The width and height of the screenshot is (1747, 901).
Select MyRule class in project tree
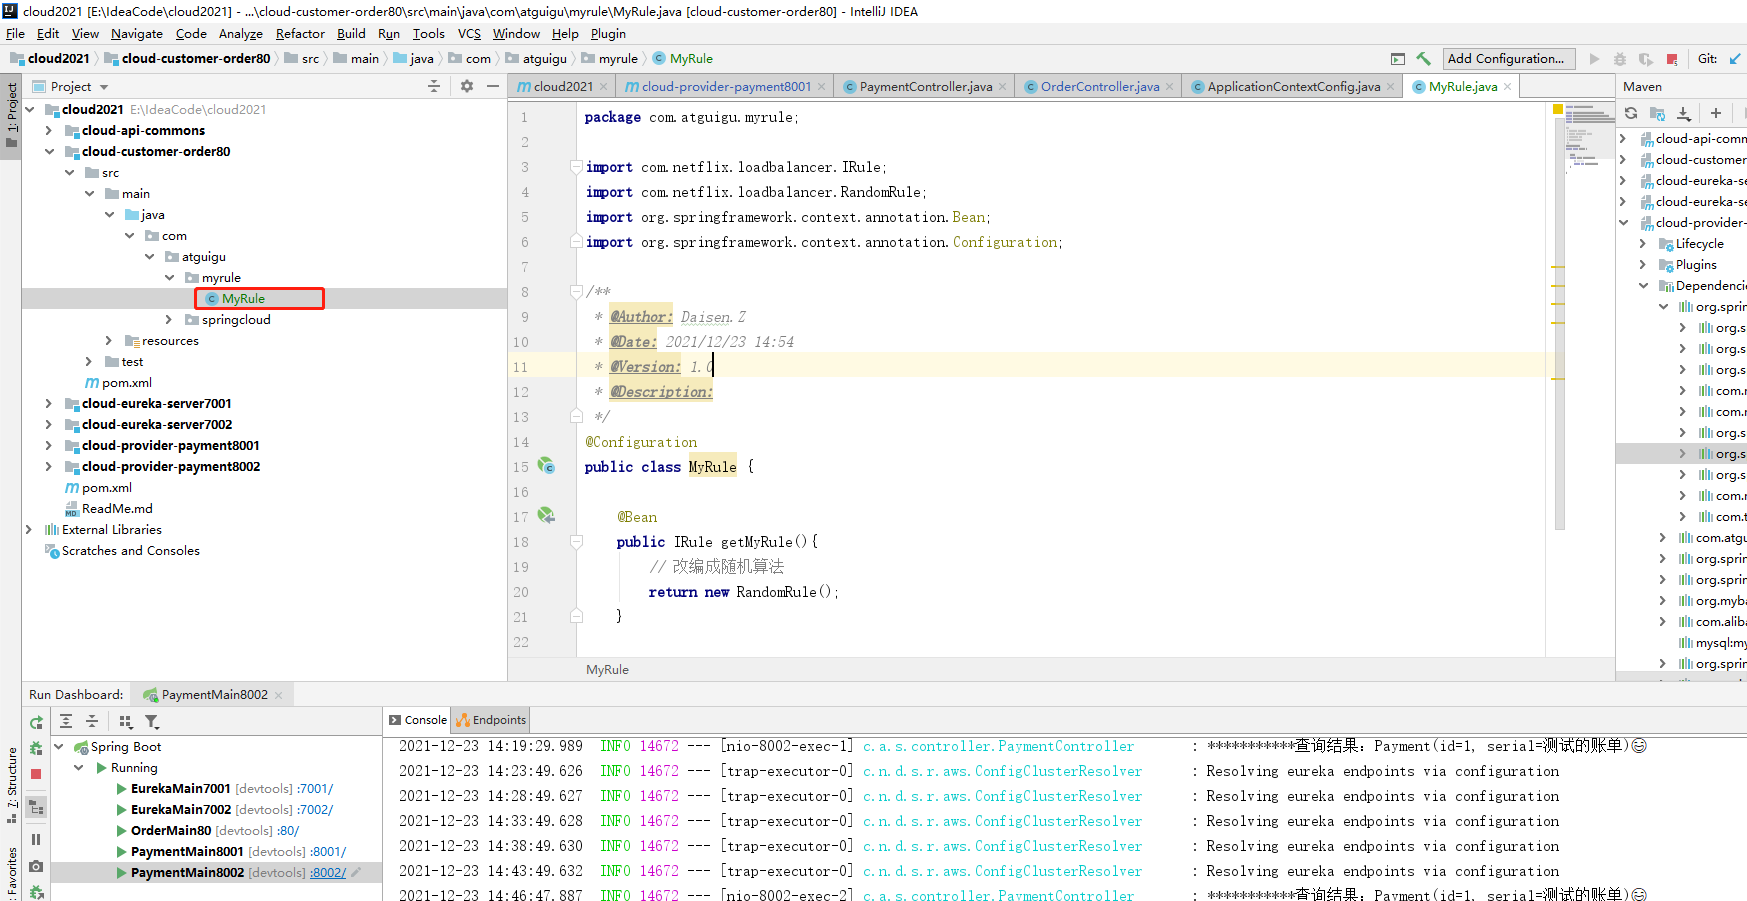(x=243, y=299)
